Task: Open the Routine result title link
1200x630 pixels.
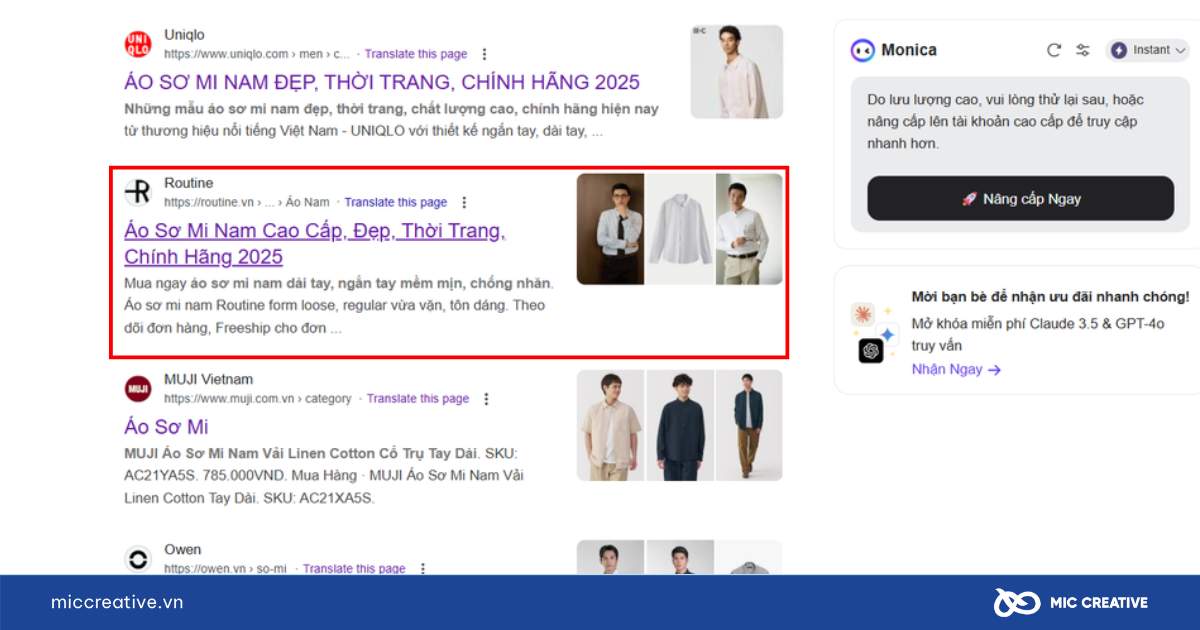Action: pyautogui.click(x=315, y=243)
